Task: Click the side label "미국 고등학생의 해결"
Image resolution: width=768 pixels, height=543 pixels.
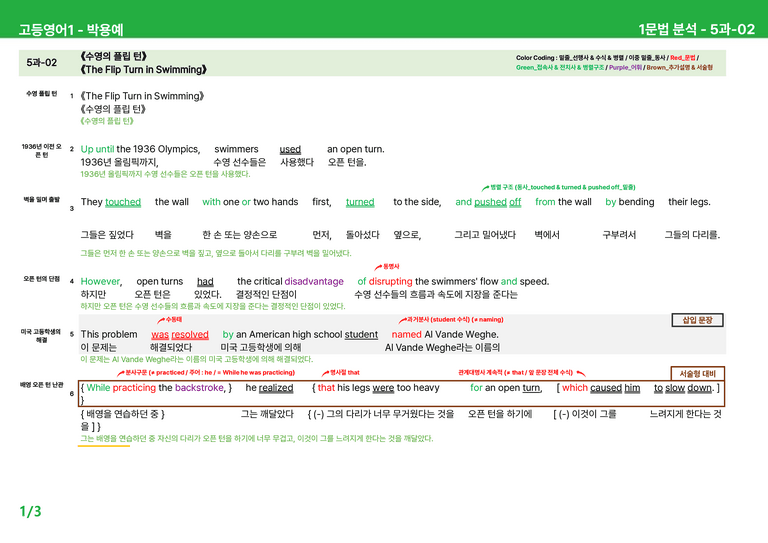Action: point(41,335)
